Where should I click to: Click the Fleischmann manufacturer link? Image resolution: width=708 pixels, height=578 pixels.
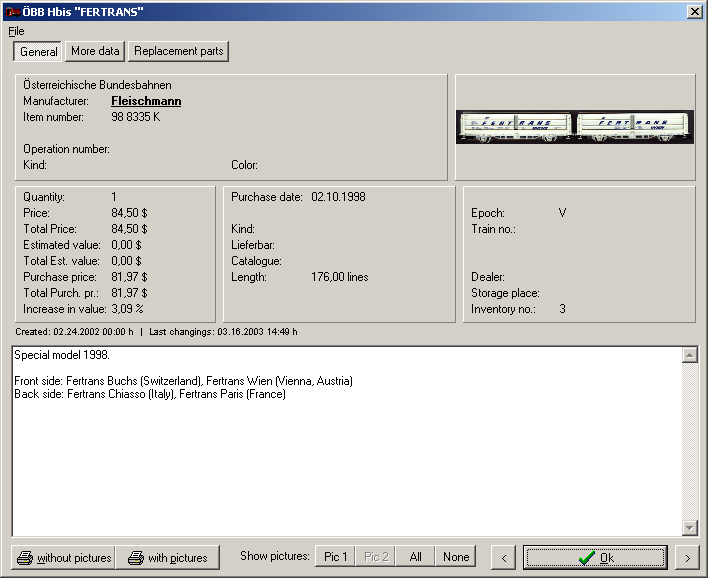146,101
